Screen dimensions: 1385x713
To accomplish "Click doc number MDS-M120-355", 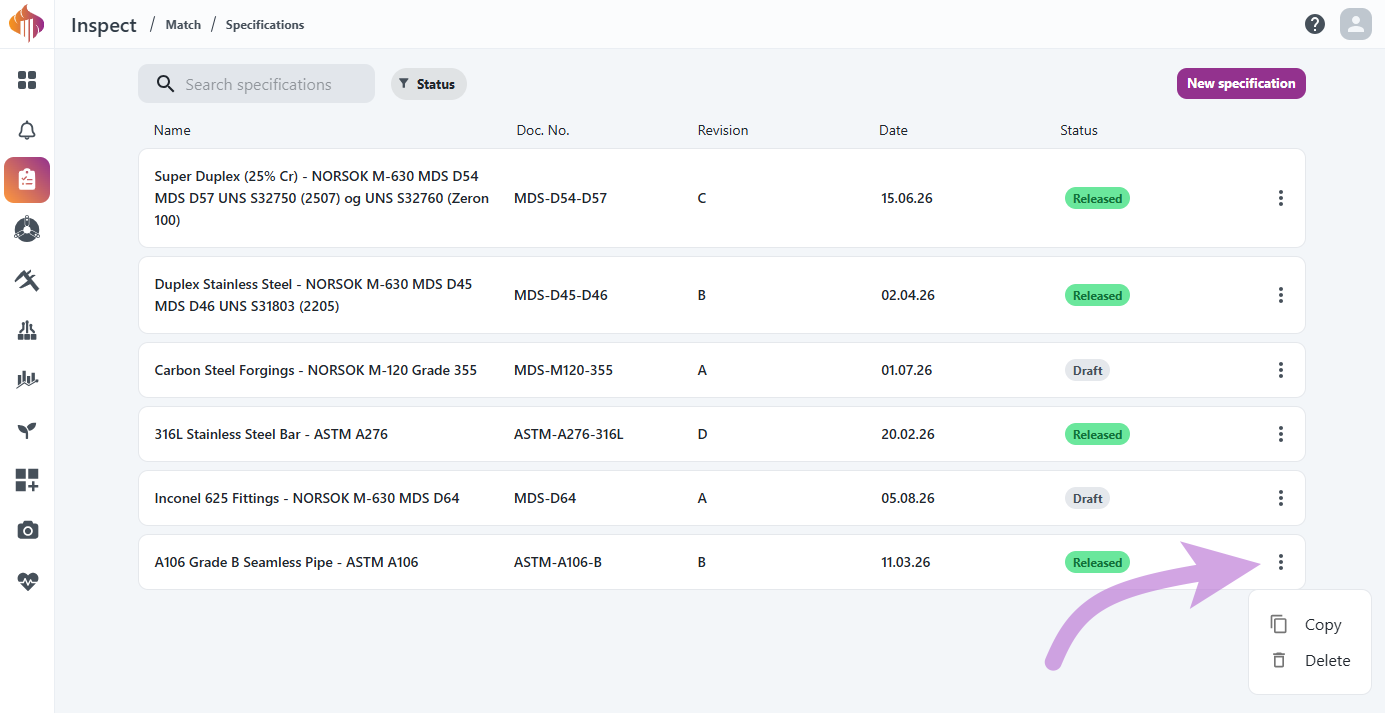I will pos(563,370).
